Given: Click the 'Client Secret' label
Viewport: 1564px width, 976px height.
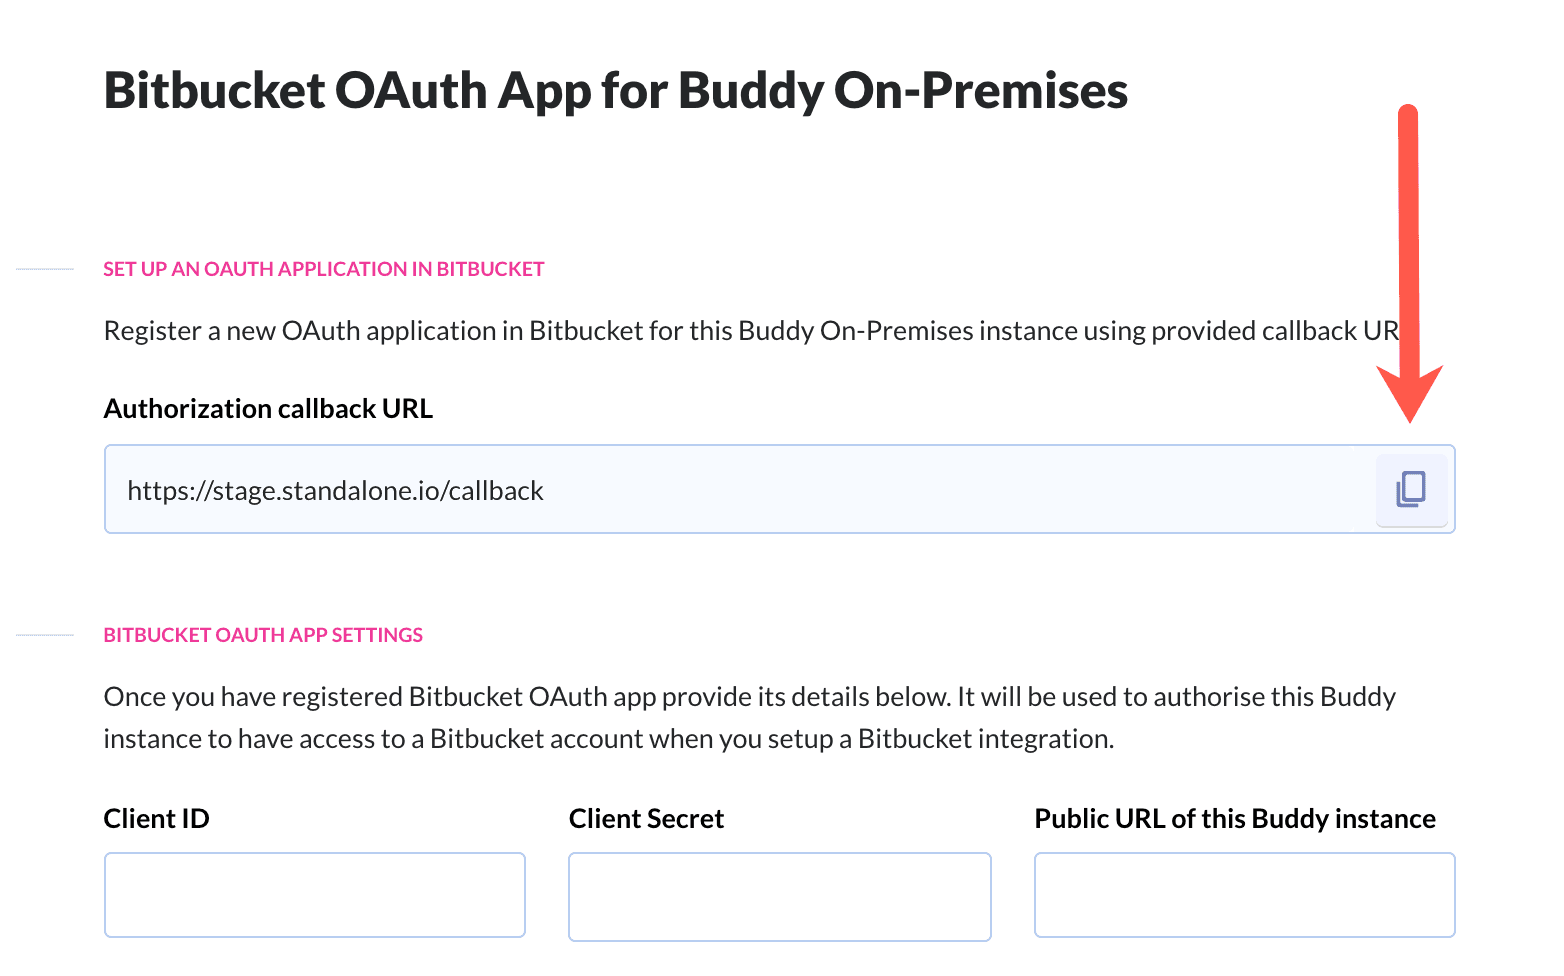Looking at the screenshot, I should [x=646, y=819].
